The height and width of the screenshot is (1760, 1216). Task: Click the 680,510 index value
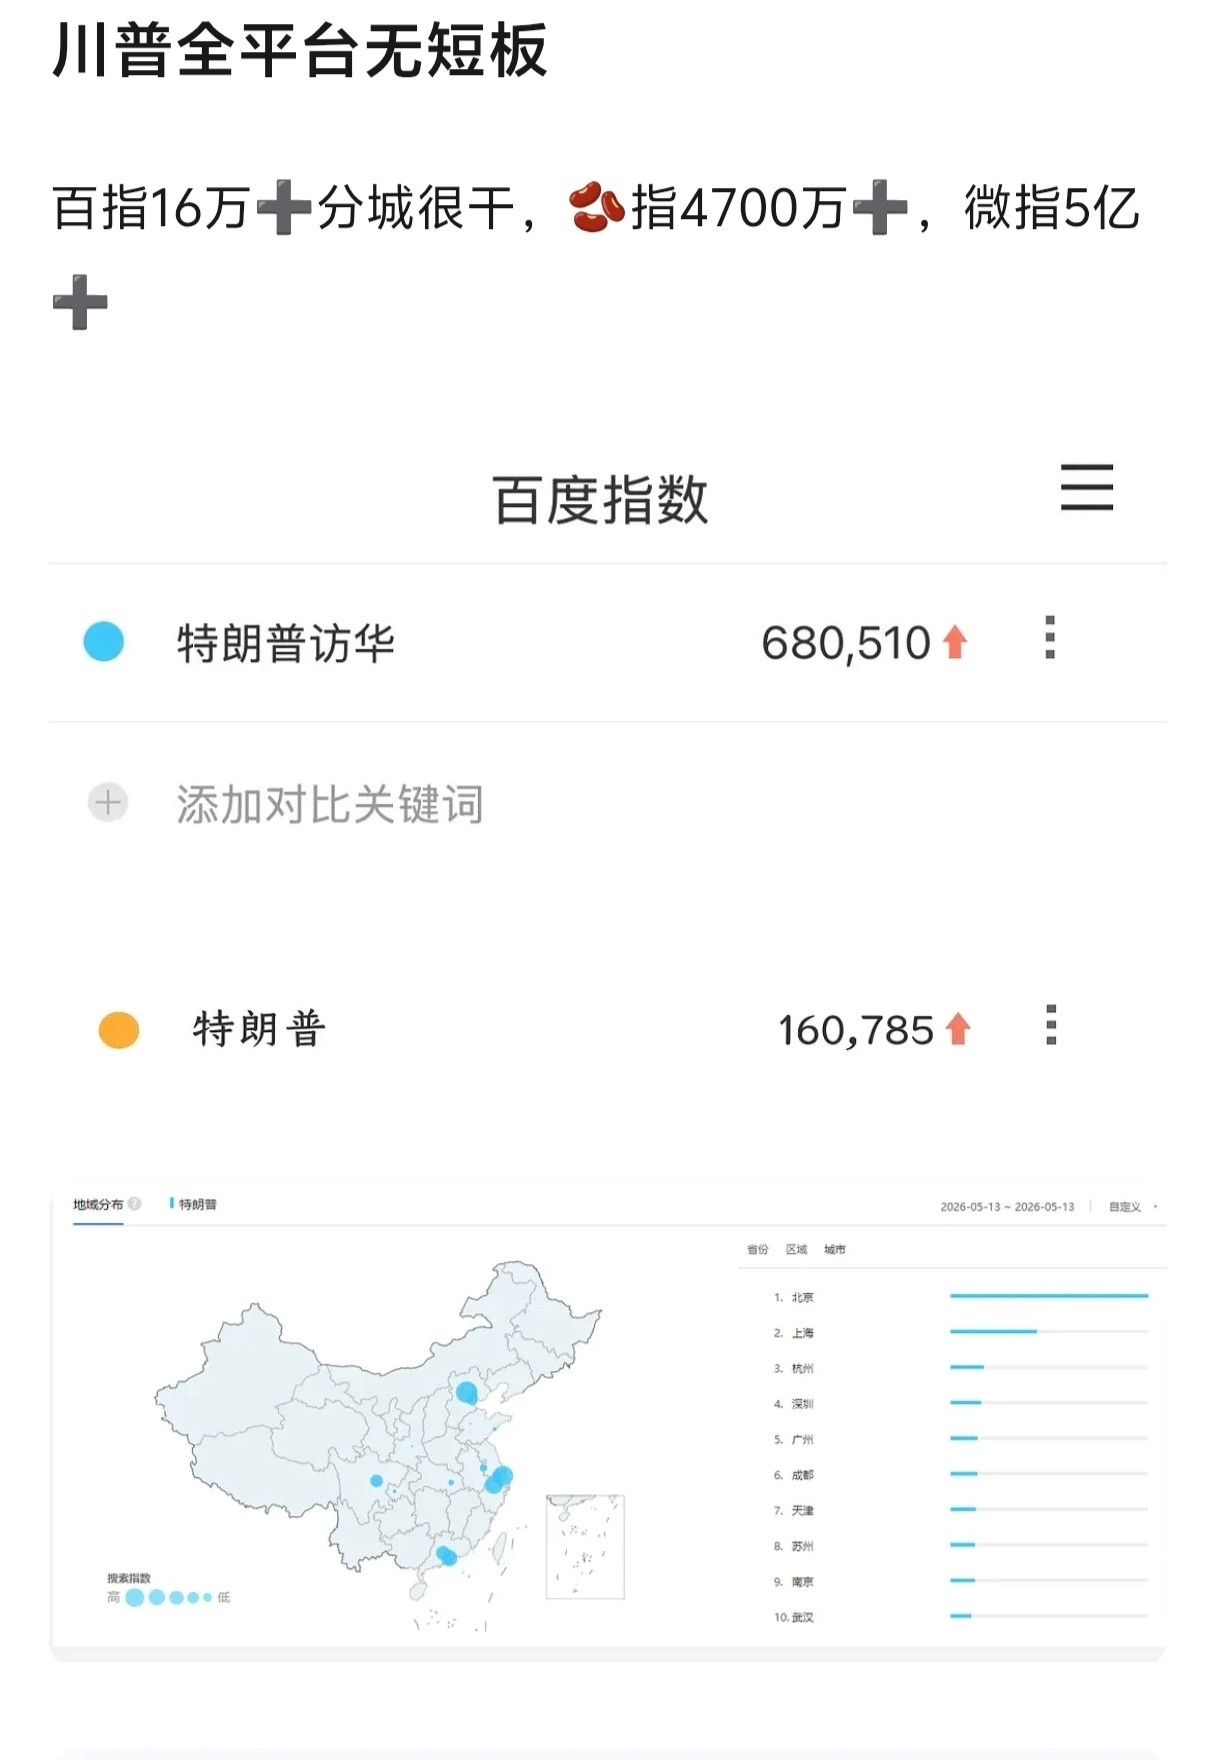pyautogui.click(x=846, y=642)
